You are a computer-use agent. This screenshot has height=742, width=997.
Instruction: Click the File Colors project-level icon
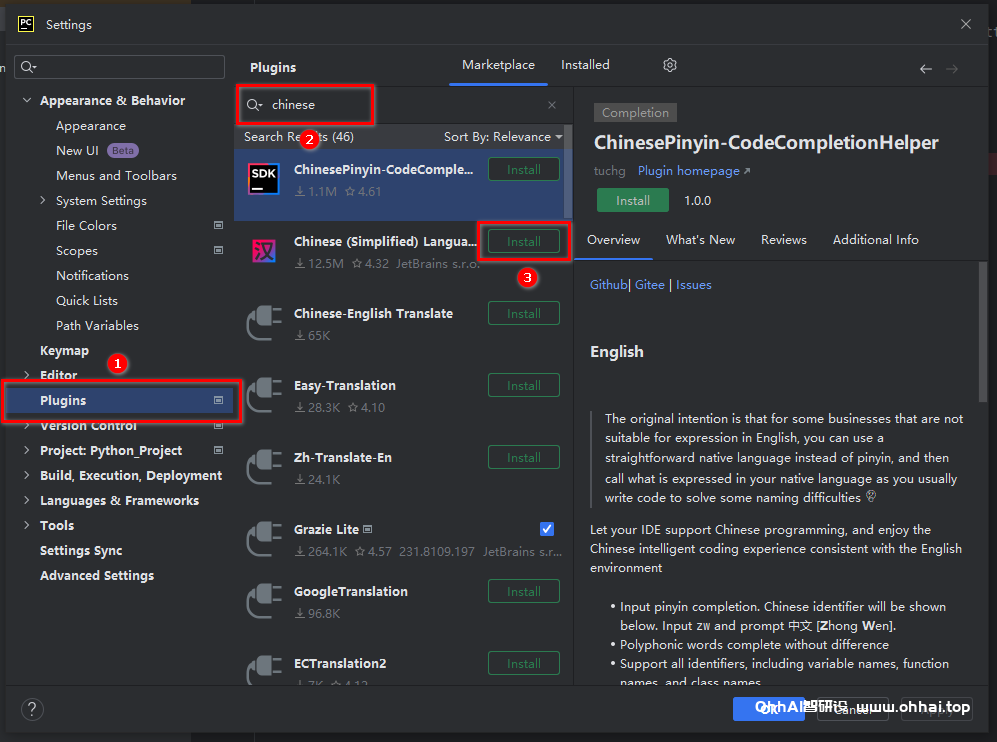(x=218, y=225)
